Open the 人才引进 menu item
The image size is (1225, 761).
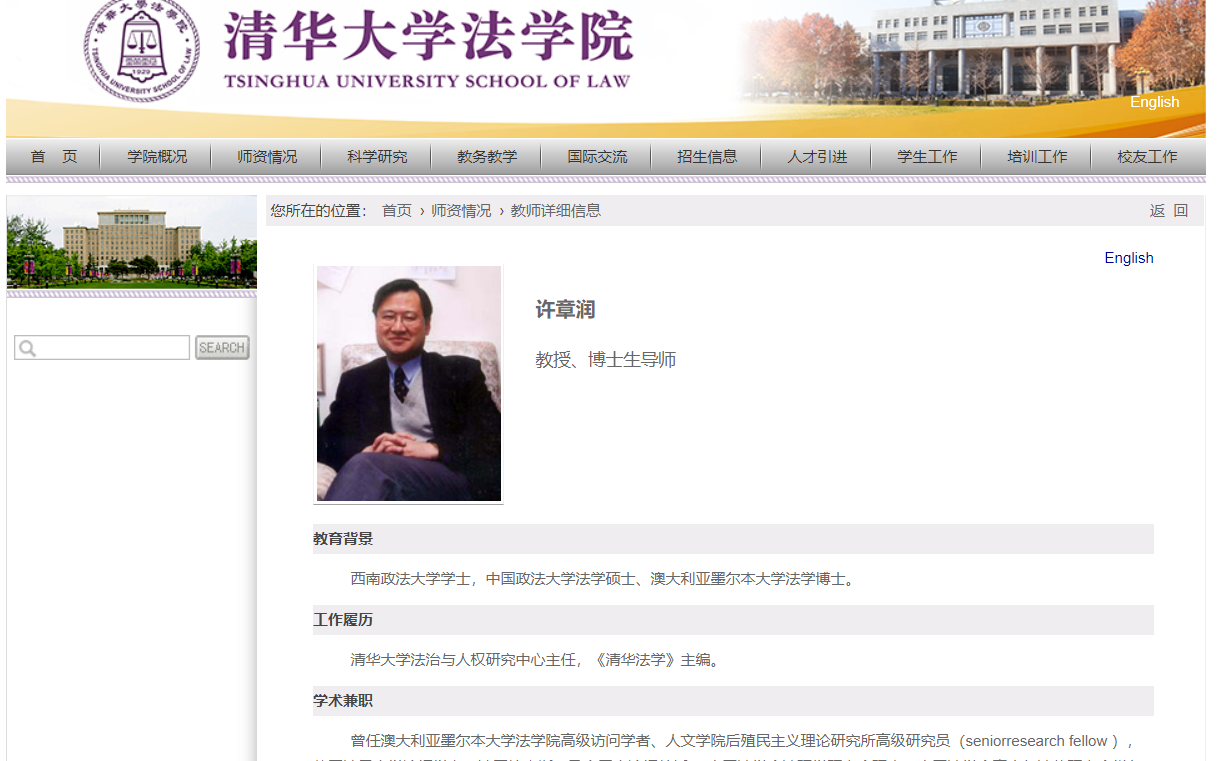click(817, 157)
